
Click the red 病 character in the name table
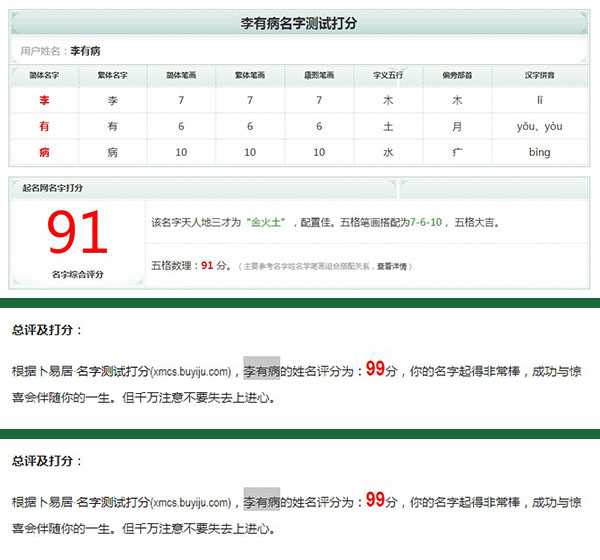[x=44, y=152]
